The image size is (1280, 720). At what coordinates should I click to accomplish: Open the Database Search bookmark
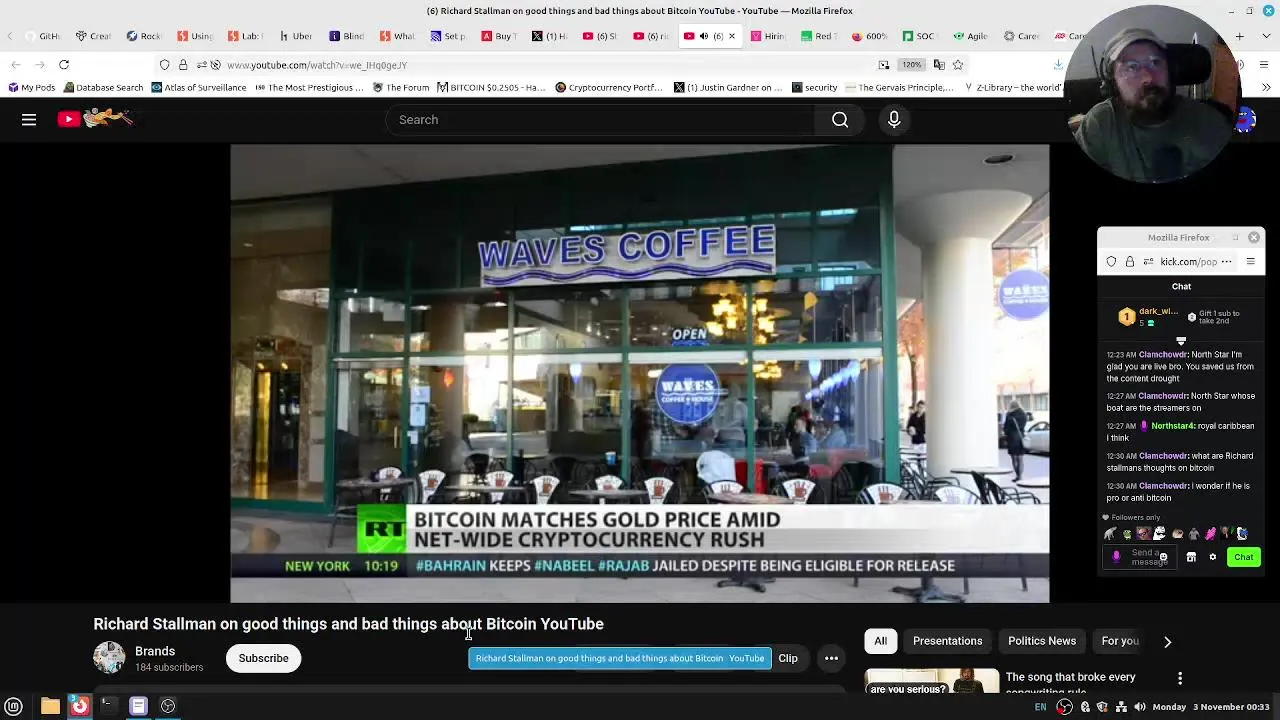(102, 88)
